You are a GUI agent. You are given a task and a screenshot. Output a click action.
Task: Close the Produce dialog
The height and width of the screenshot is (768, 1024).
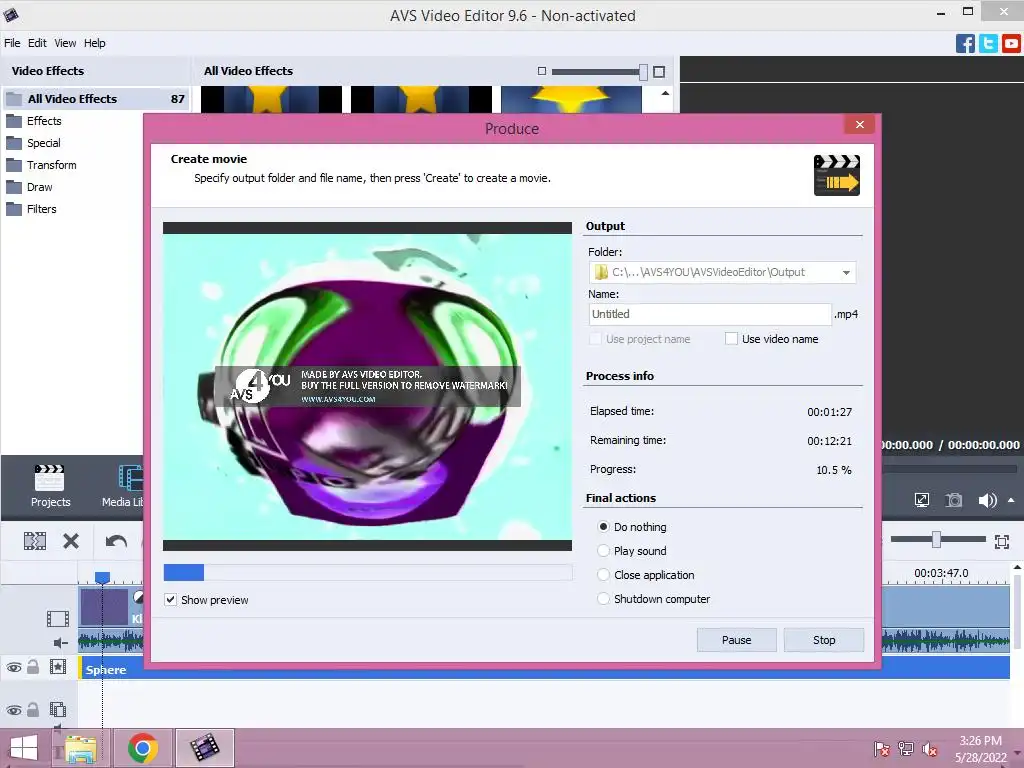pyautogui.click(x=859, y=124)
